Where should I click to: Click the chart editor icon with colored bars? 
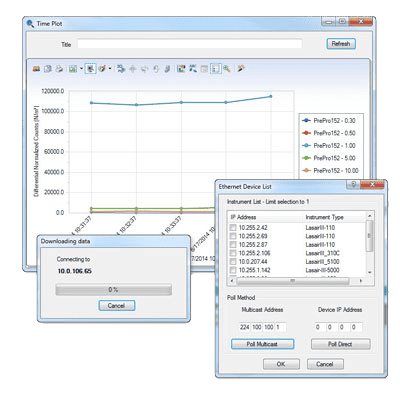[181, 69]
